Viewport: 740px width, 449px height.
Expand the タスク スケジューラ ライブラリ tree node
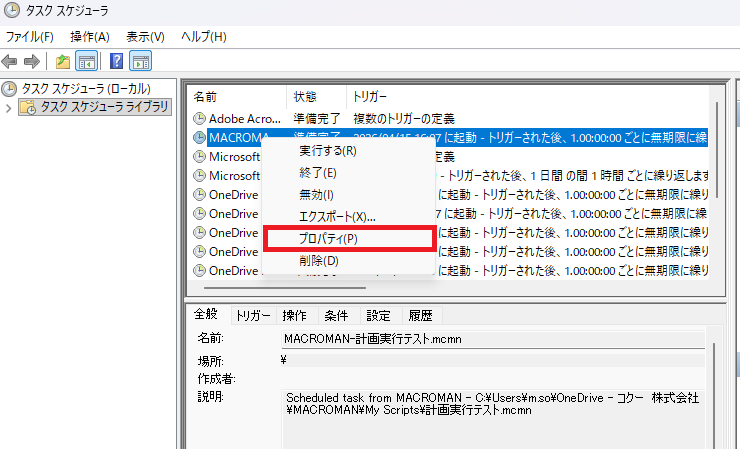coord(8,108)
